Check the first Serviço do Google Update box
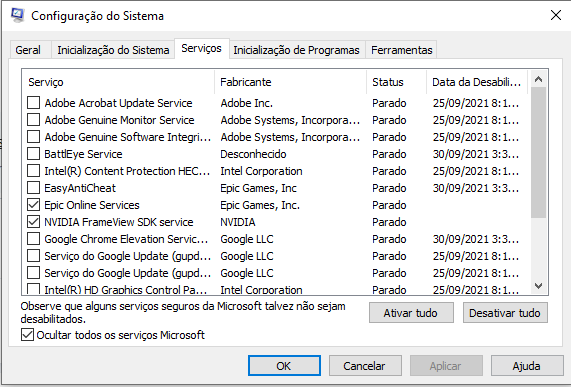Screen dimensions: 571x387 point(34,256)
